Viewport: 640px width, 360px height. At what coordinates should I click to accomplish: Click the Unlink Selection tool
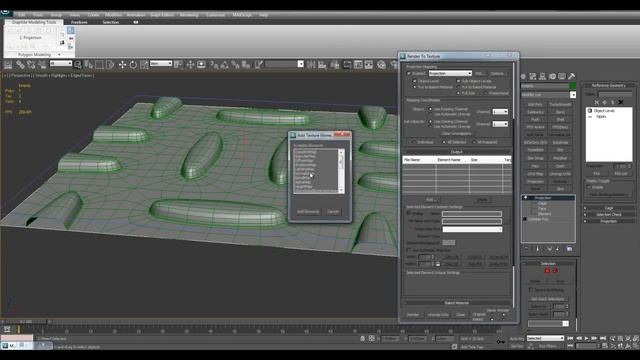pos(31,64)
